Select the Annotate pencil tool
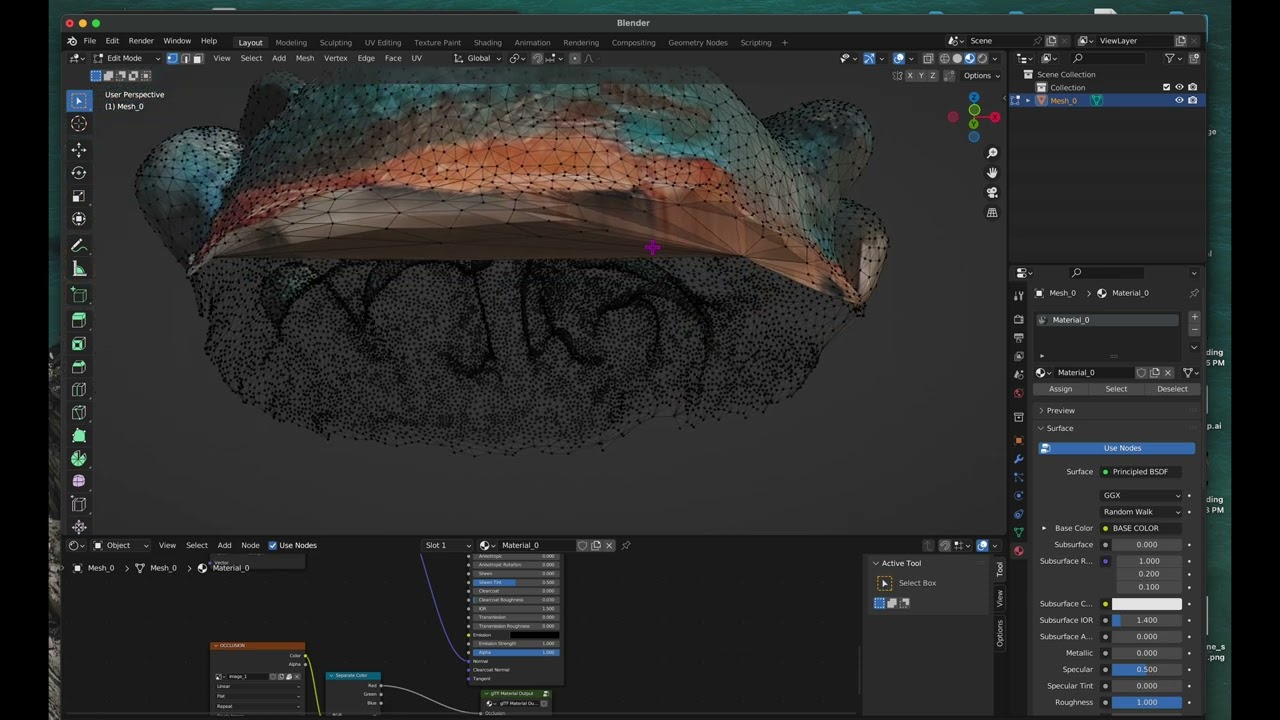The width and height of the screenshot is (1280, 720). pos(79,246)
